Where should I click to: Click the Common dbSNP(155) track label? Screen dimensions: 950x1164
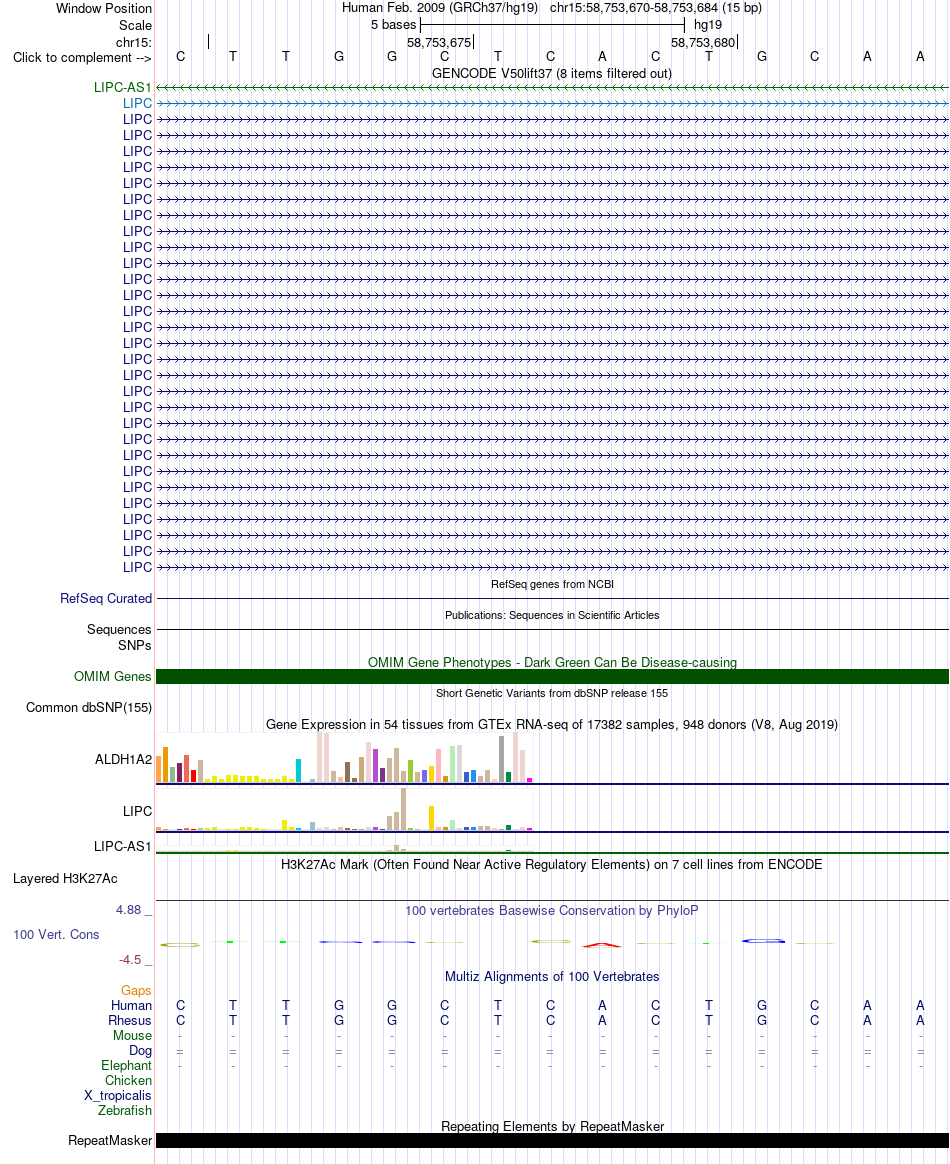[89, 707]
